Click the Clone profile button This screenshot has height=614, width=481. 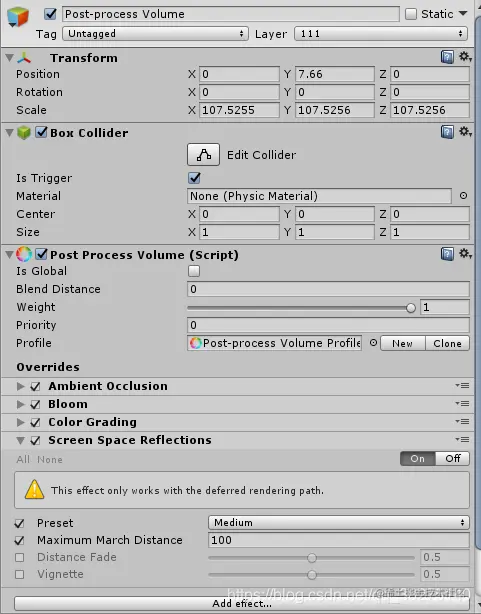(x=447, y=343)
